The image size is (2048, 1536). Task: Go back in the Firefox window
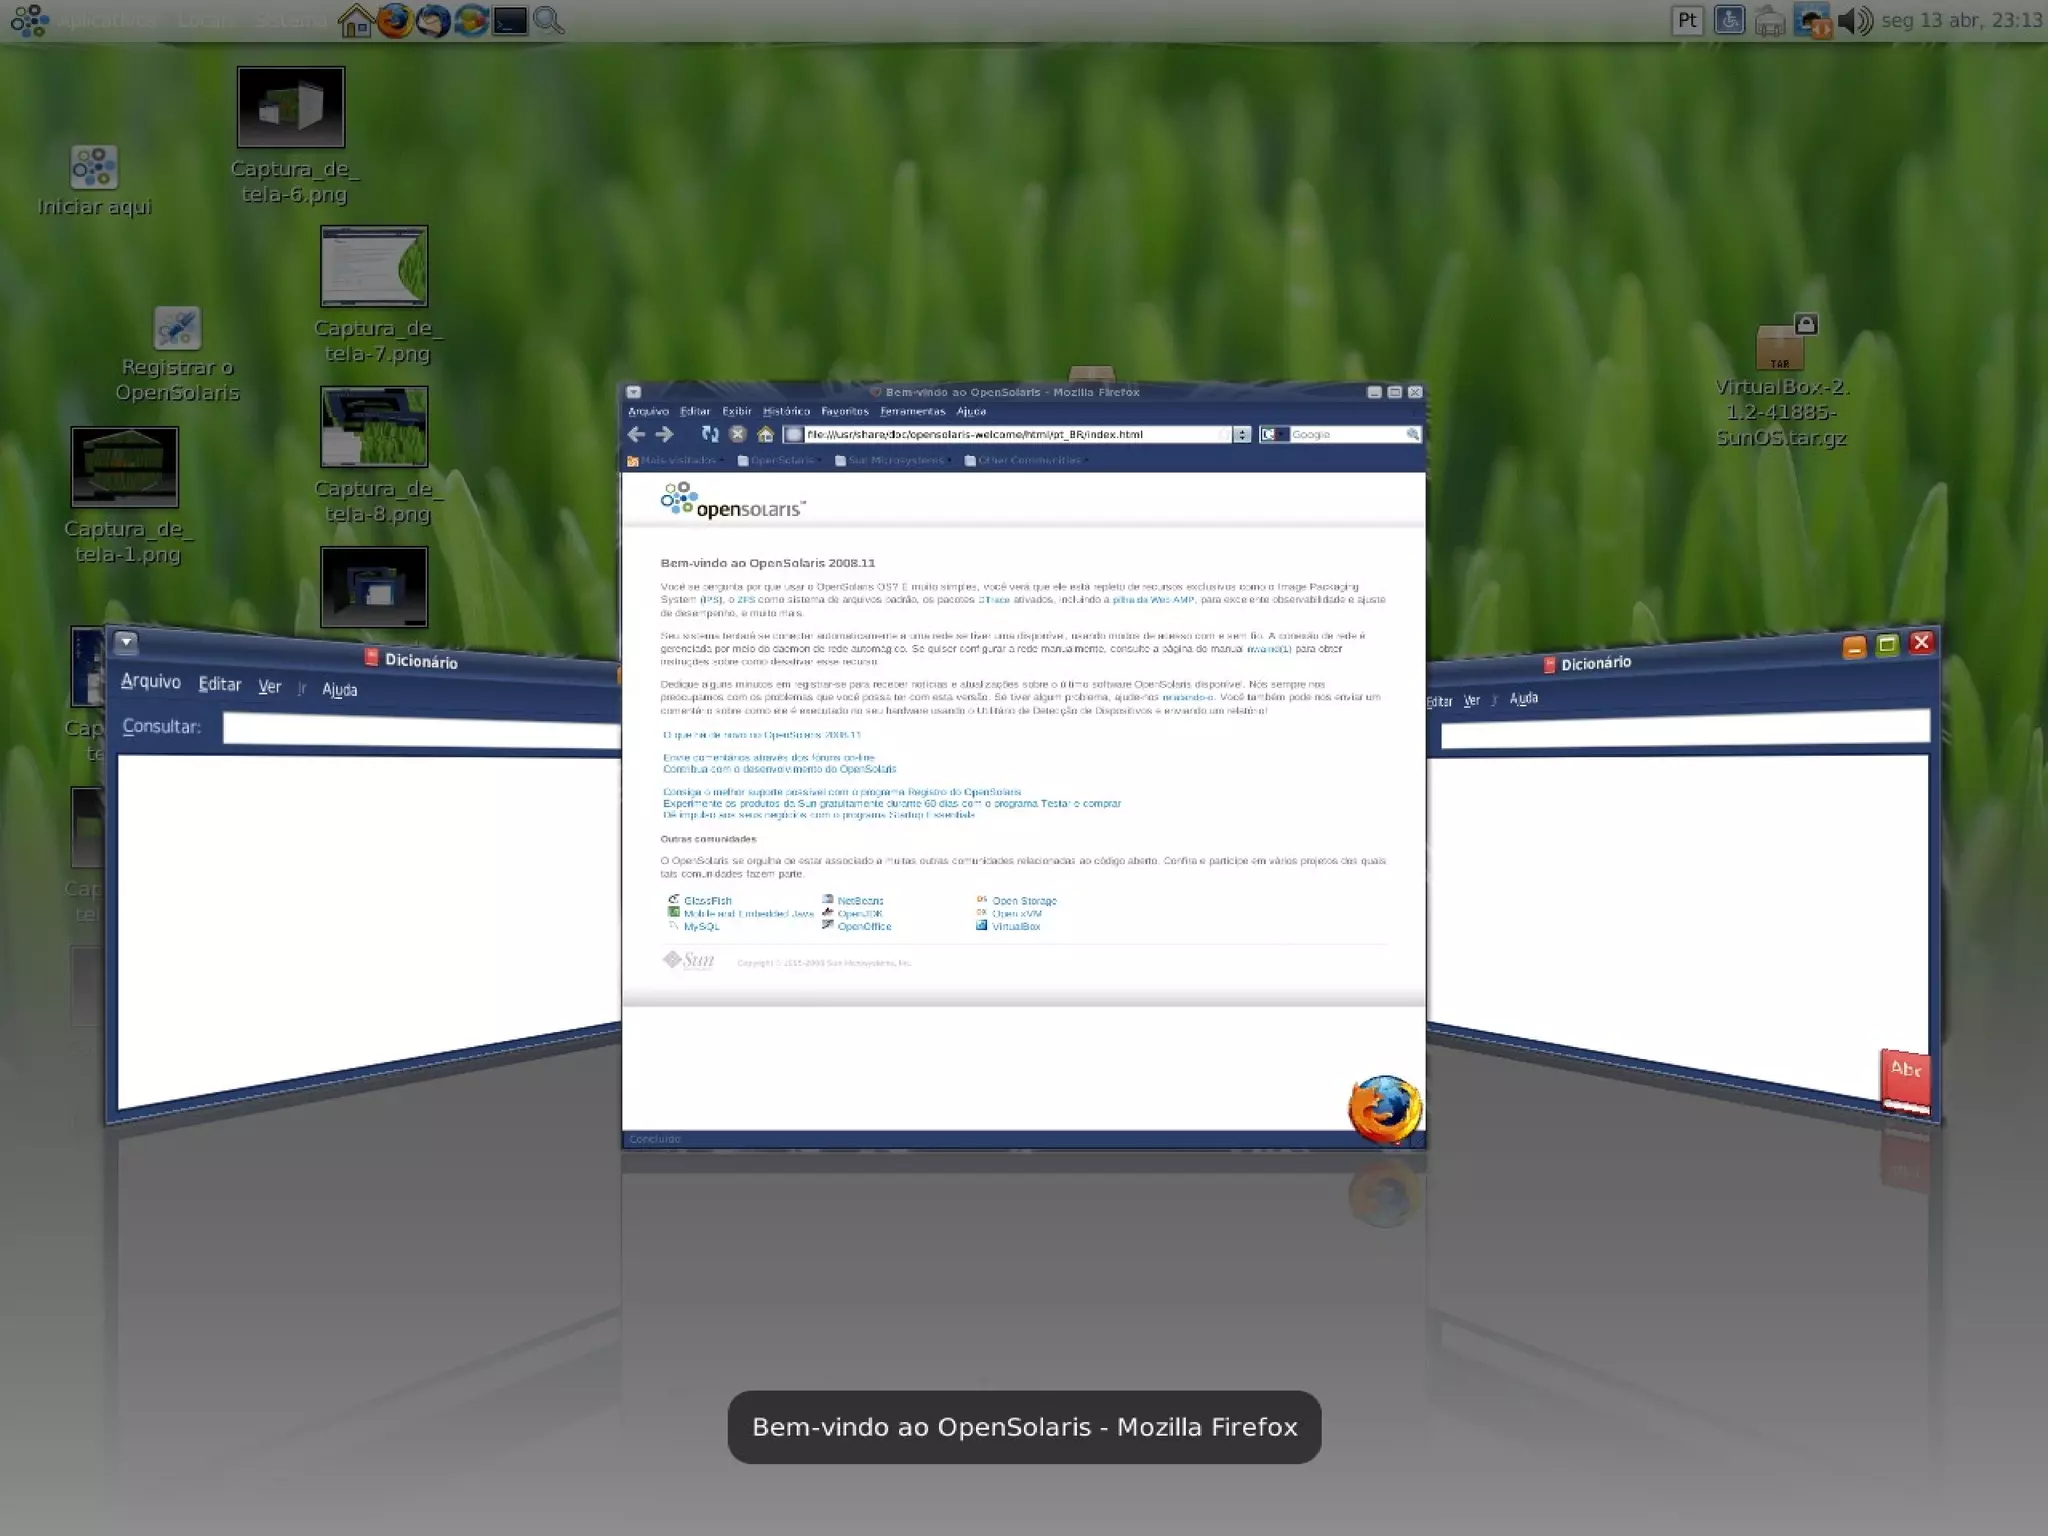636,434
